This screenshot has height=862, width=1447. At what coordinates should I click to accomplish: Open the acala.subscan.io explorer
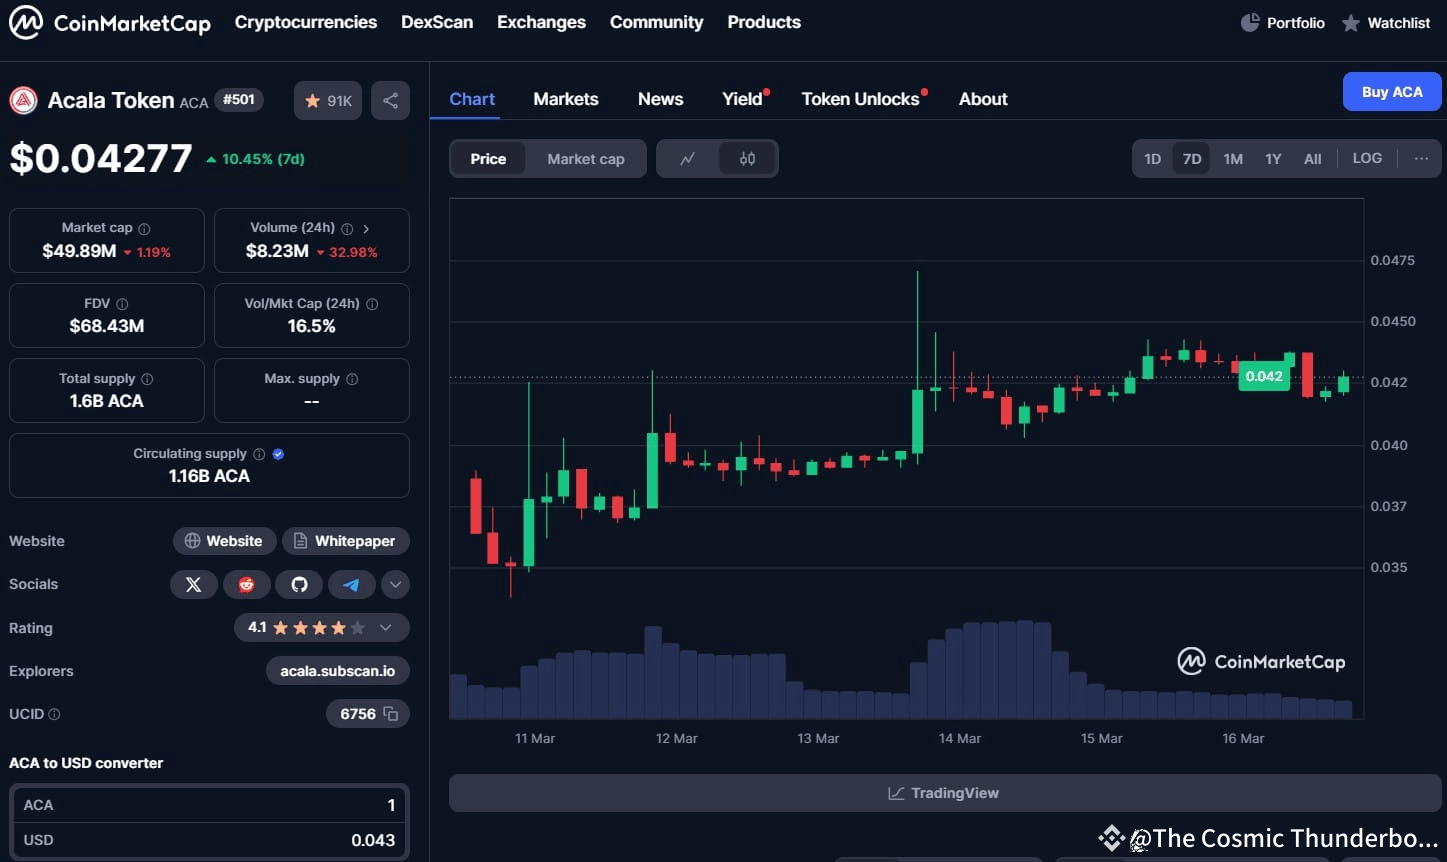click(338, 670)
